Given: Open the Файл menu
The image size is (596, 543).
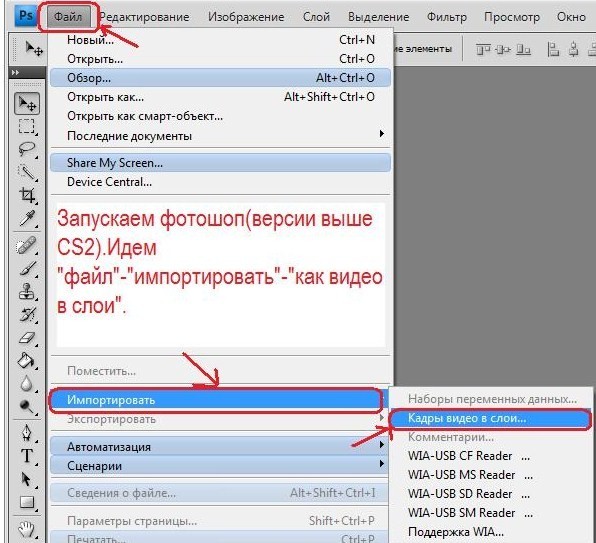Looking at the screenshot, I should (x=68, y=17).
